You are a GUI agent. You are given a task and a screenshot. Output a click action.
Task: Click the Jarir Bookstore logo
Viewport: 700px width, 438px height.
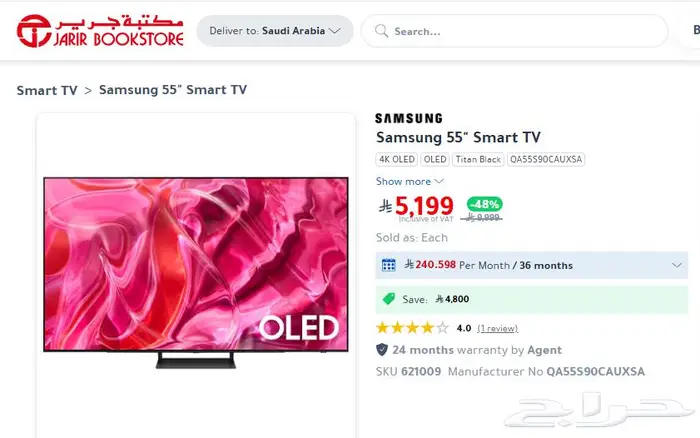tap(100, 30)
